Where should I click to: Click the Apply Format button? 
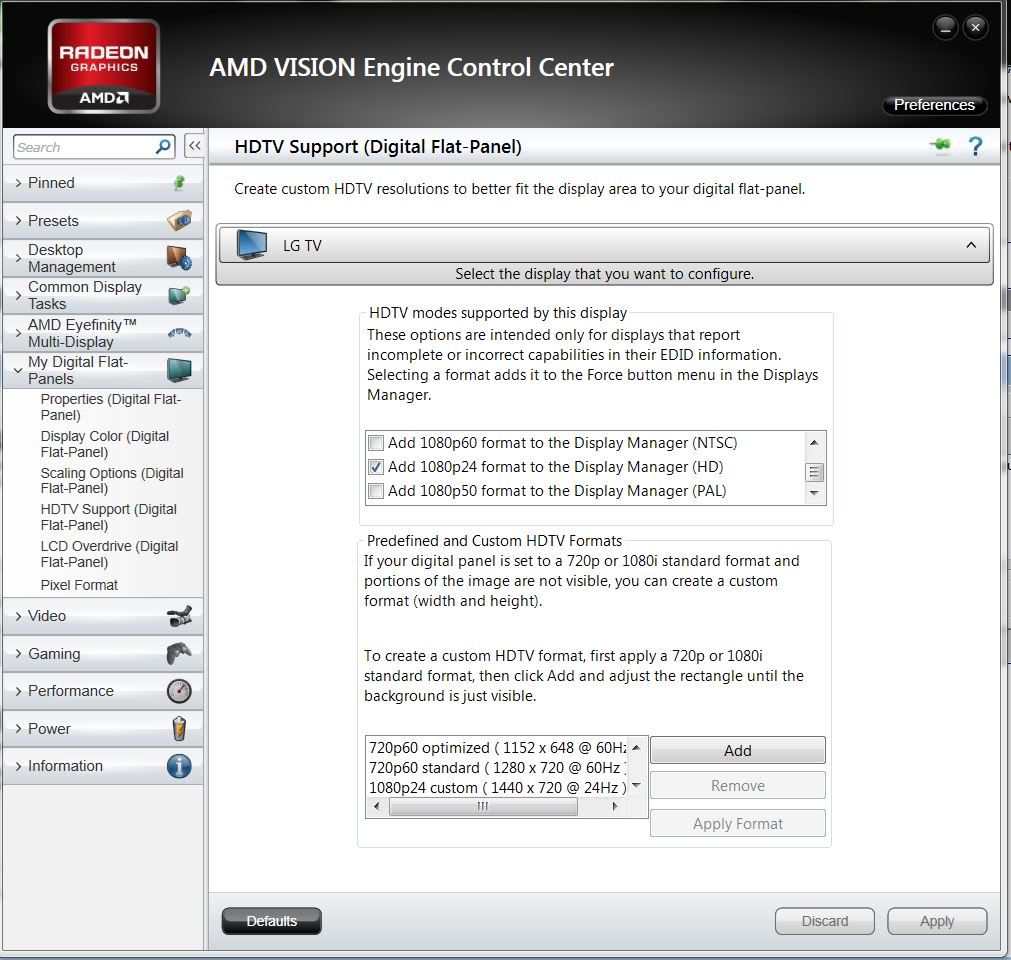738,824
